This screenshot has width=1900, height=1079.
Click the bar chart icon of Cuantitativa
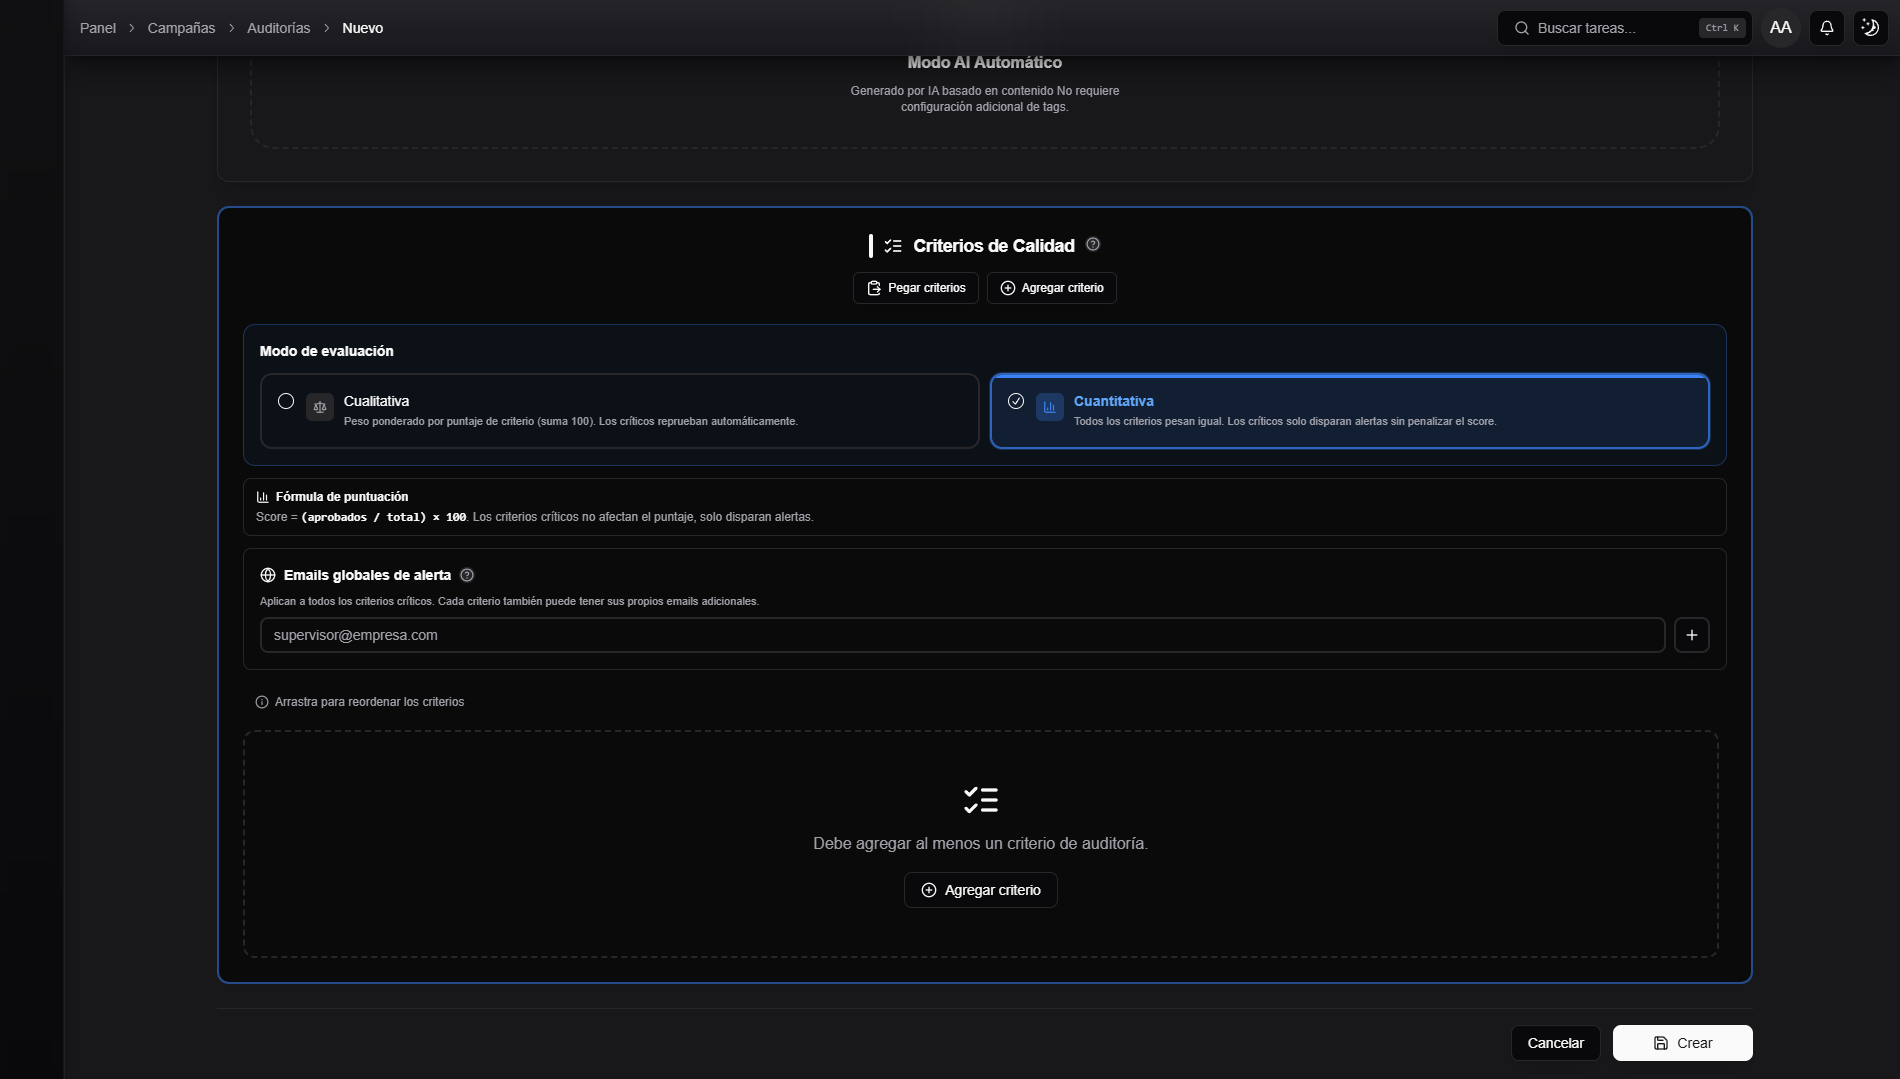(1050, 407)
